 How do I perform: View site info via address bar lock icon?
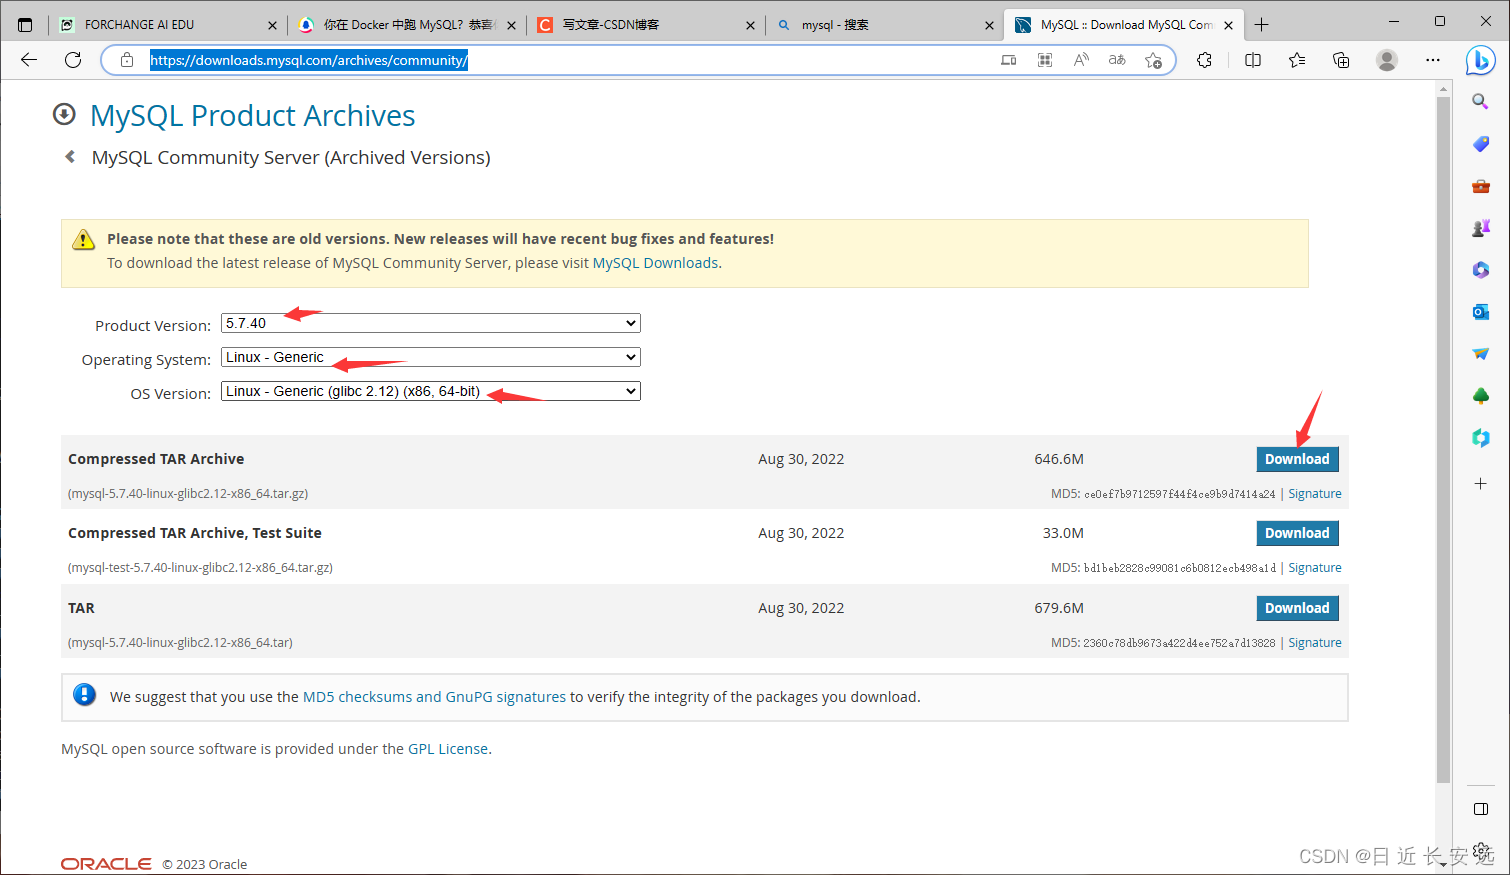127,60
